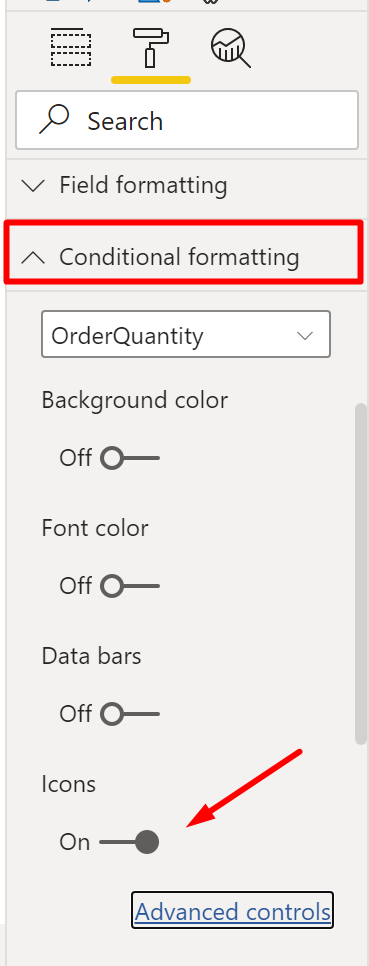
Task: Turn off the Icons toggle
Action: pyautogui.click(x=129, y=842)
